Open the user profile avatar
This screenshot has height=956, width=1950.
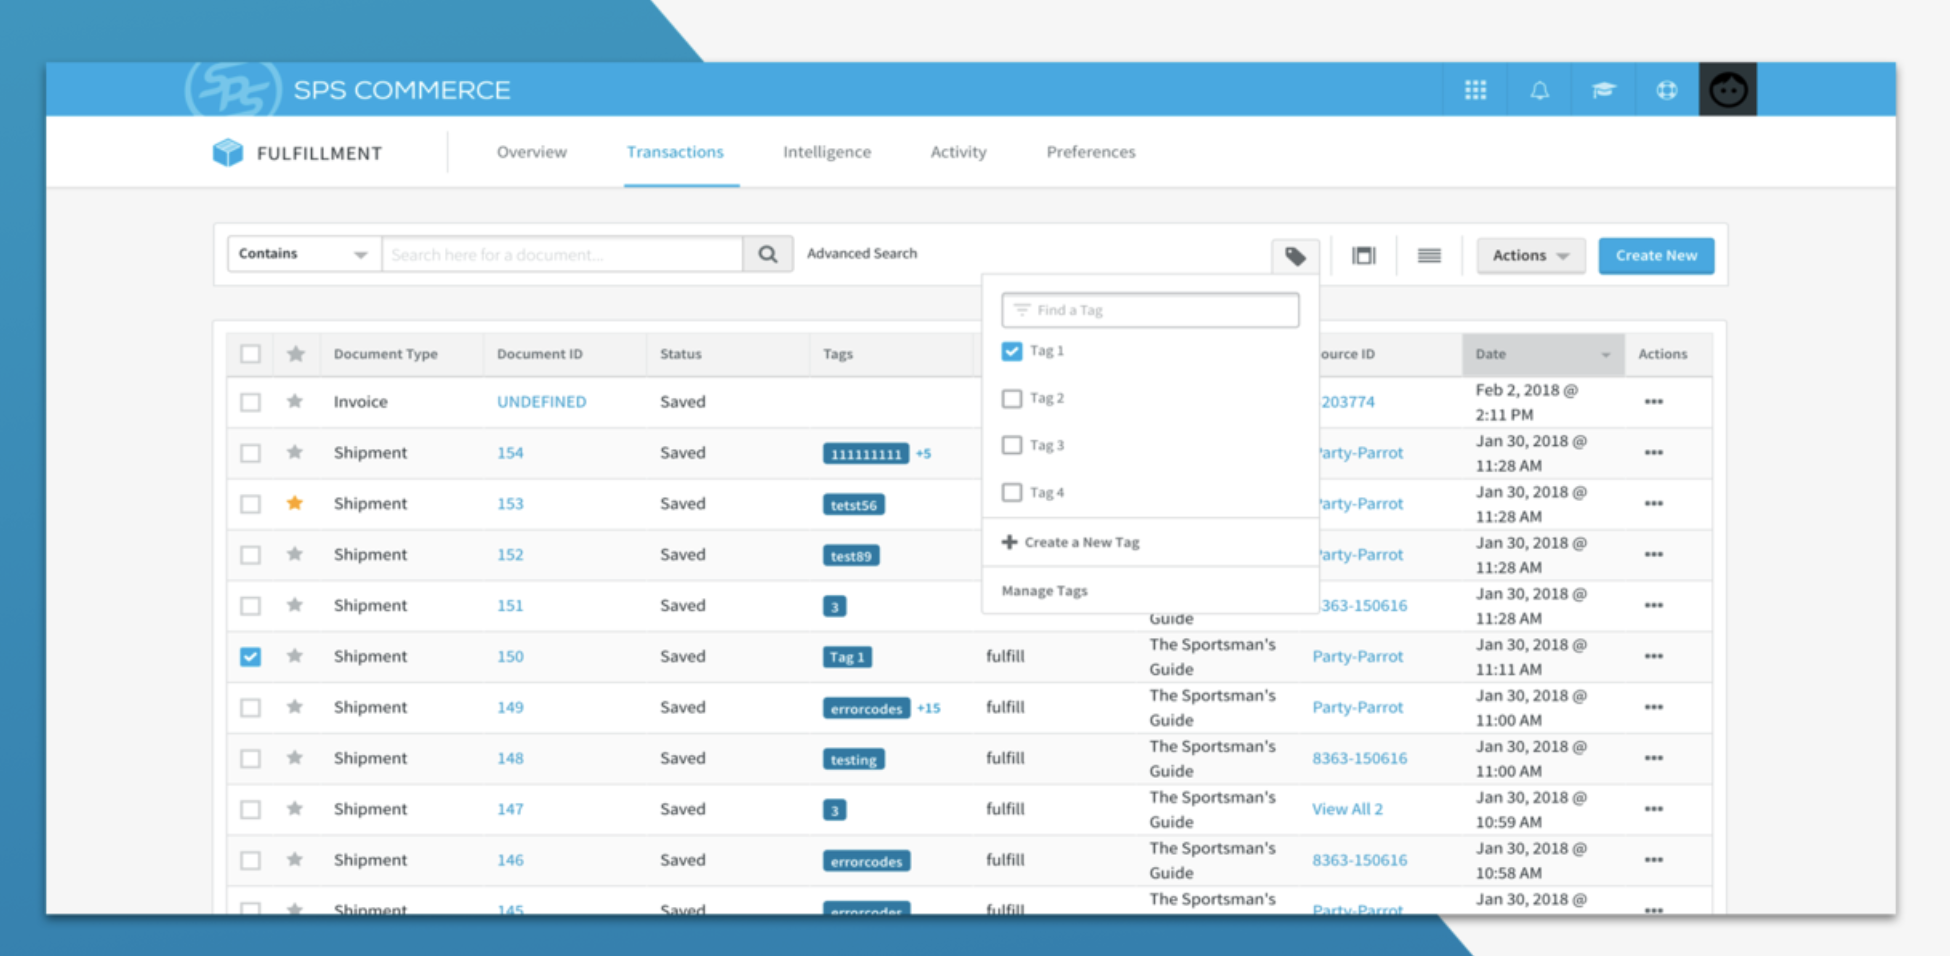(1728, 90)
